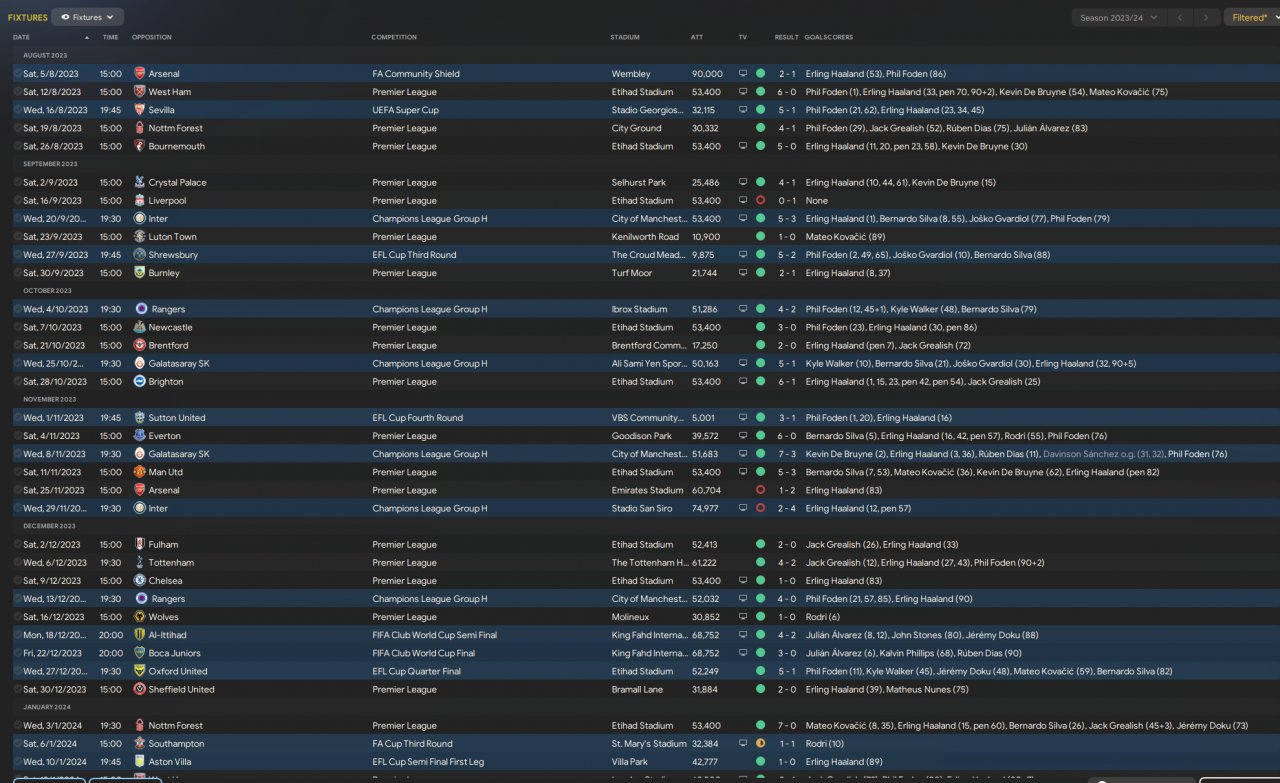The width and height of the screenshot is (1280, 783).
Task: Tick the check circle for Sat 16/12/2023 Wolves
Action: coord(17,617)
